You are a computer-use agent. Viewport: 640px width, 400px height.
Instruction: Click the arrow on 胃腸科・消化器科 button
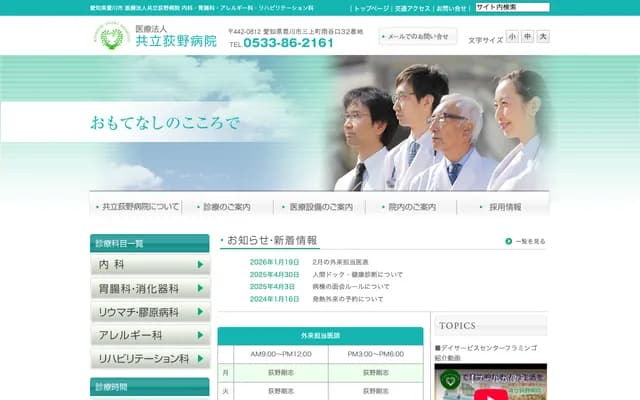tap(200, 288)
